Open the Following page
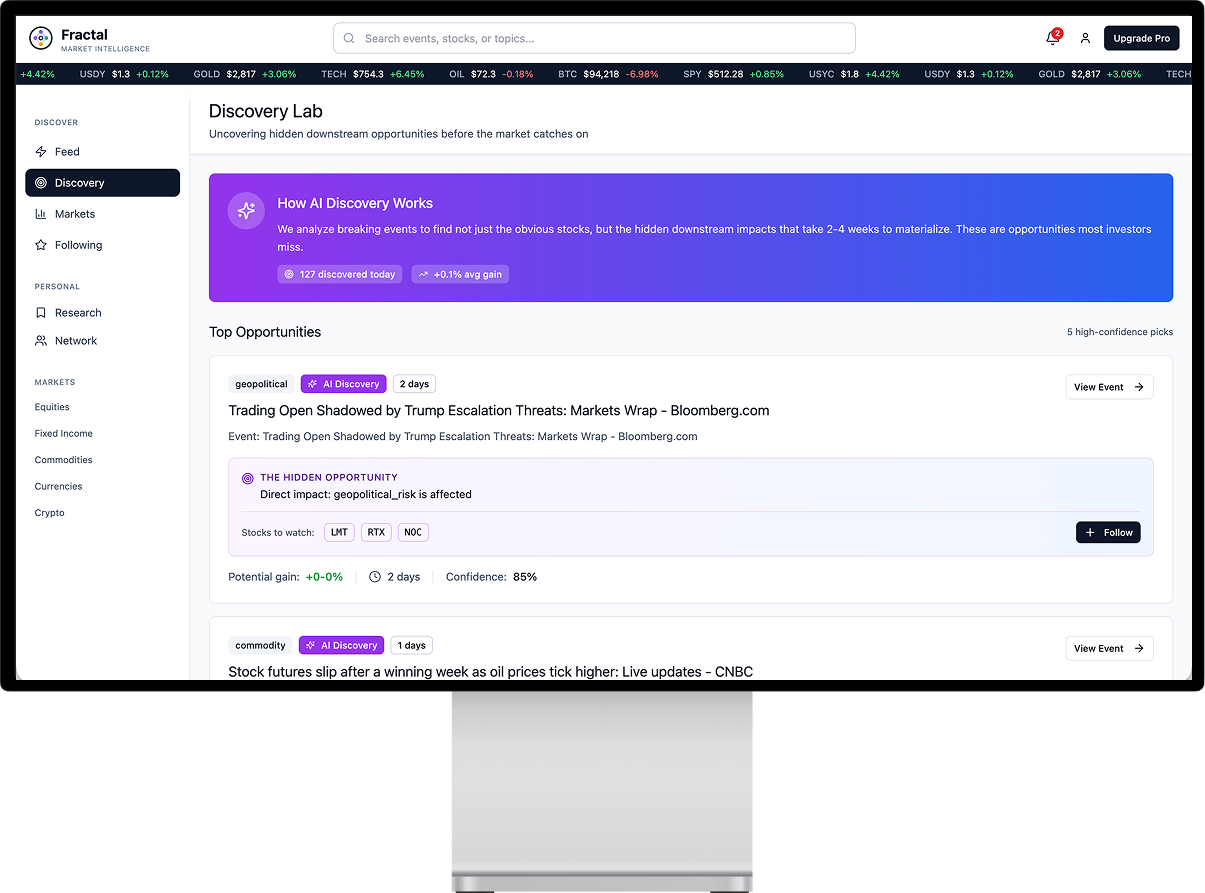Image resolution: width=1205 pixels, height=893 pixels. click(102, 245)
